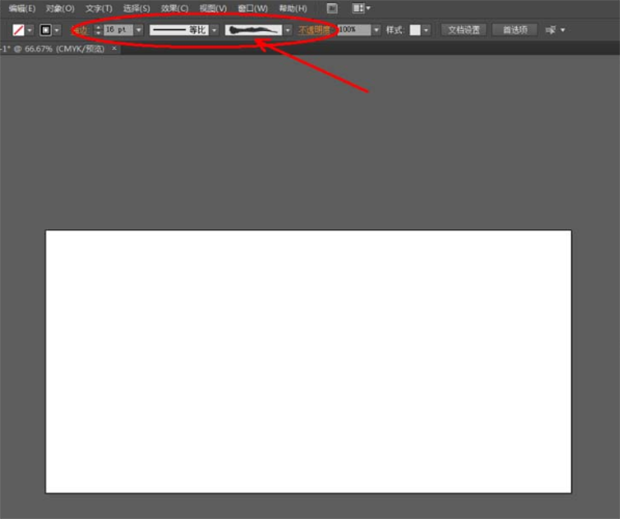Expand the 等比 width profile dropdown
This screenshot has width=620, height=519.
click(x=214, y=30)
